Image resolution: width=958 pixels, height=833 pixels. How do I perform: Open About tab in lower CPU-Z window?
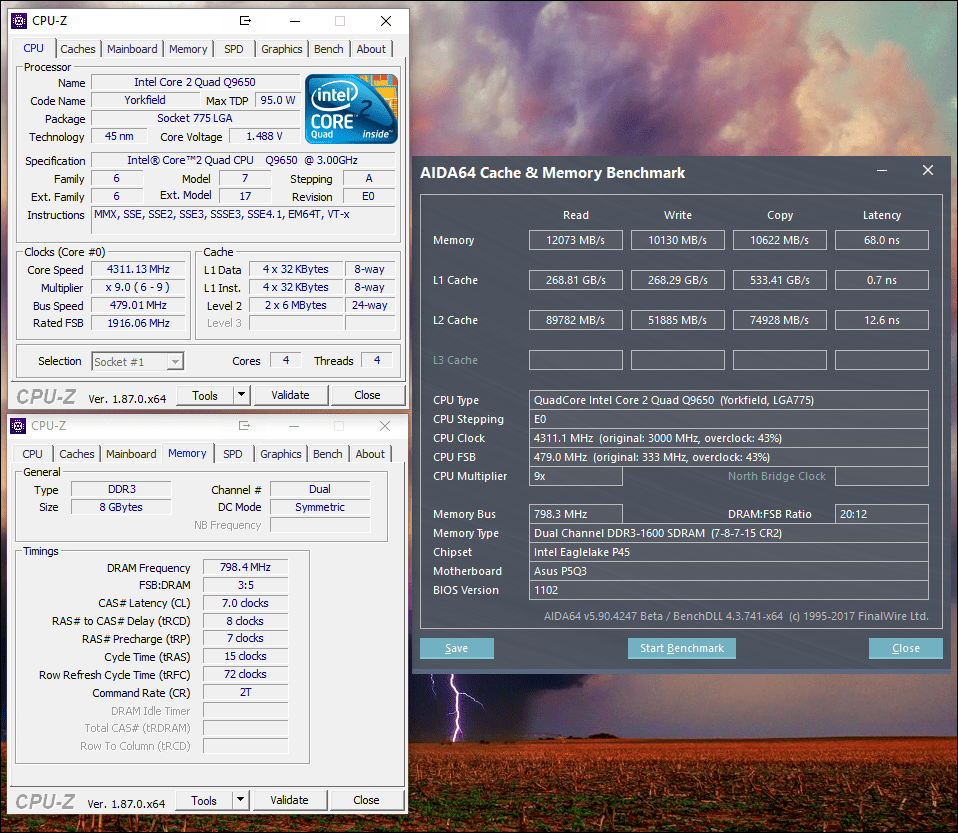pos(370,454)
